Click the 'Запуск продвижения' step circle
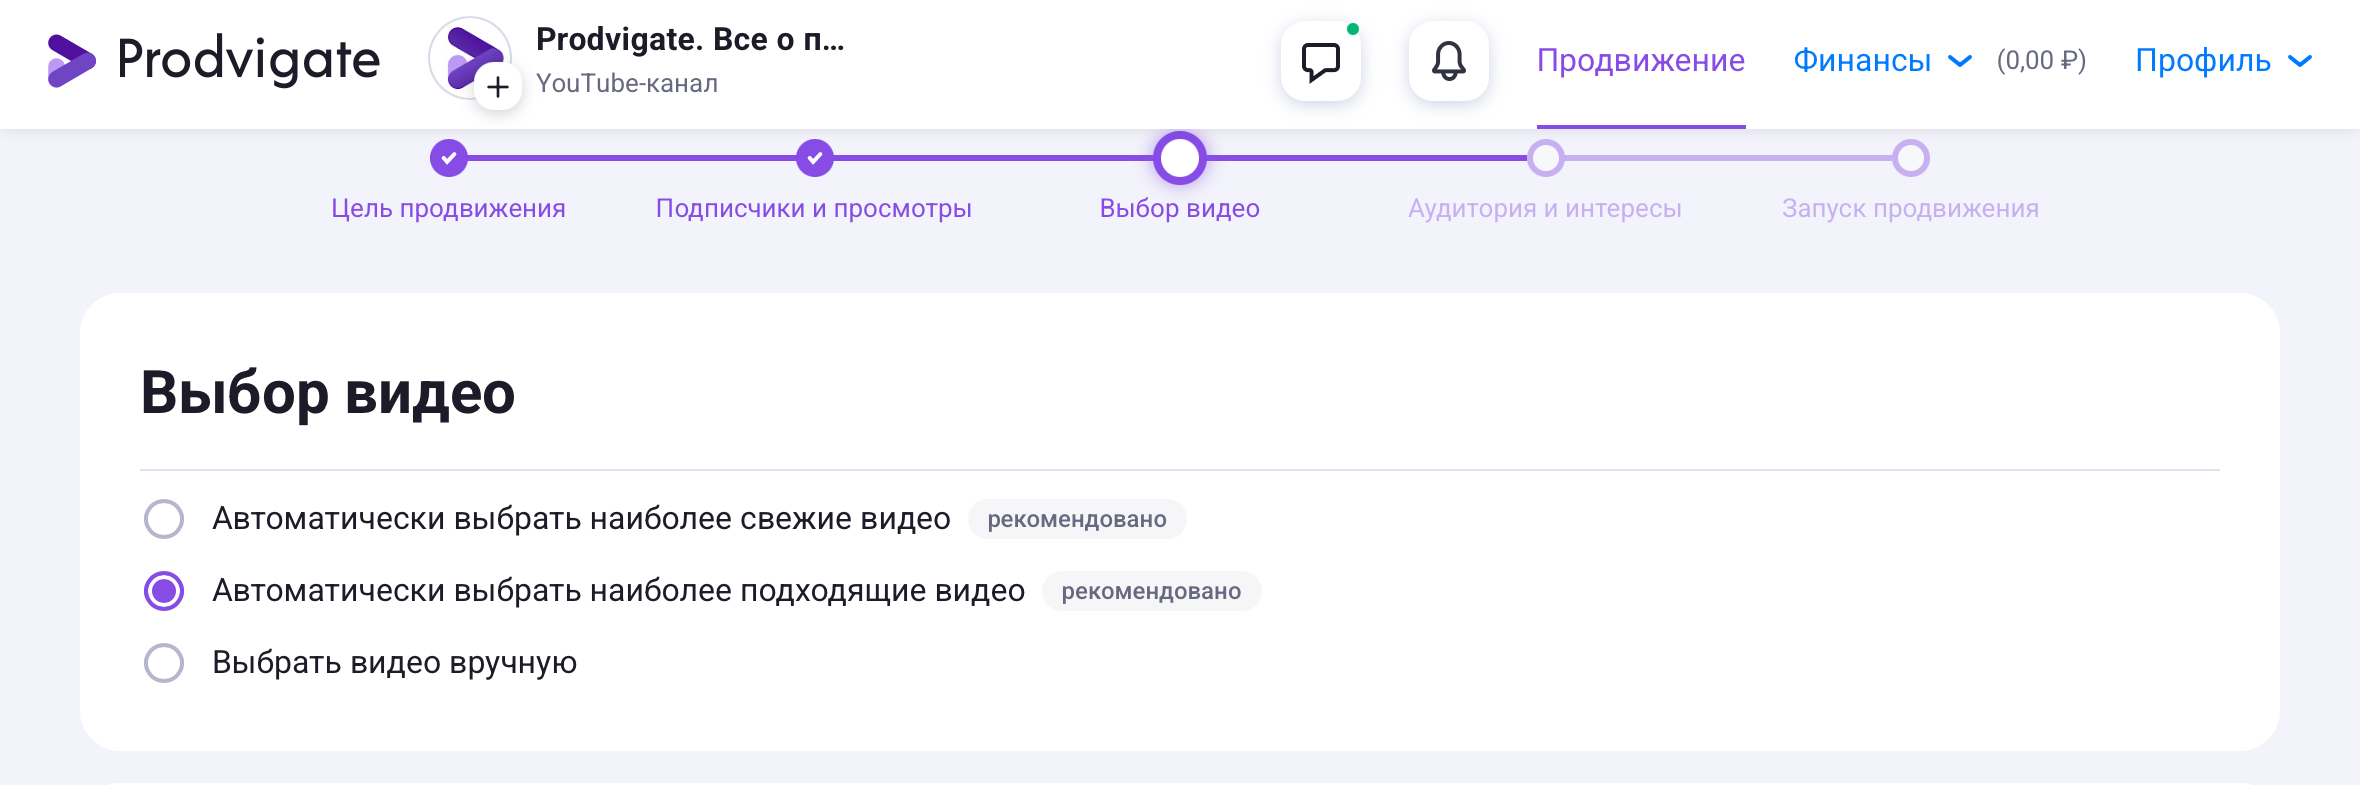The height and width of the screenshot is (785, 2360). (1910, 158)
